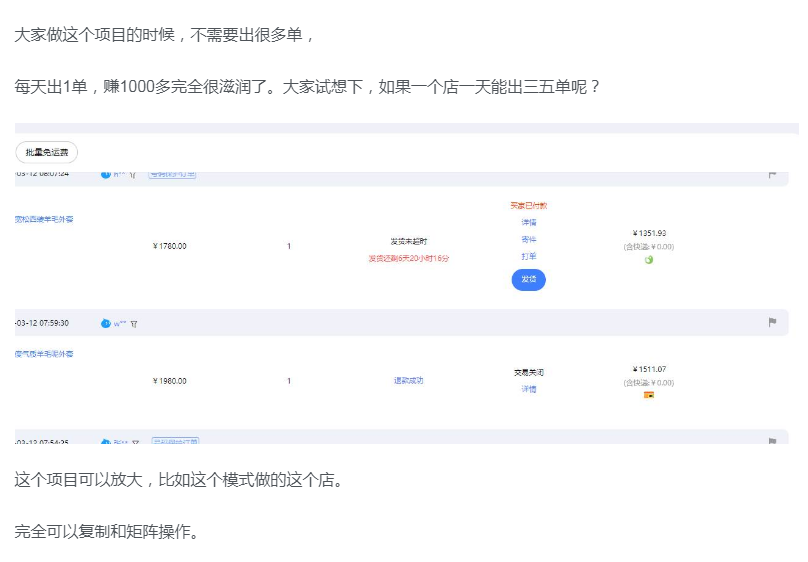Click quantity 1 in the ¥1780.00 row

tap(289, 246)
